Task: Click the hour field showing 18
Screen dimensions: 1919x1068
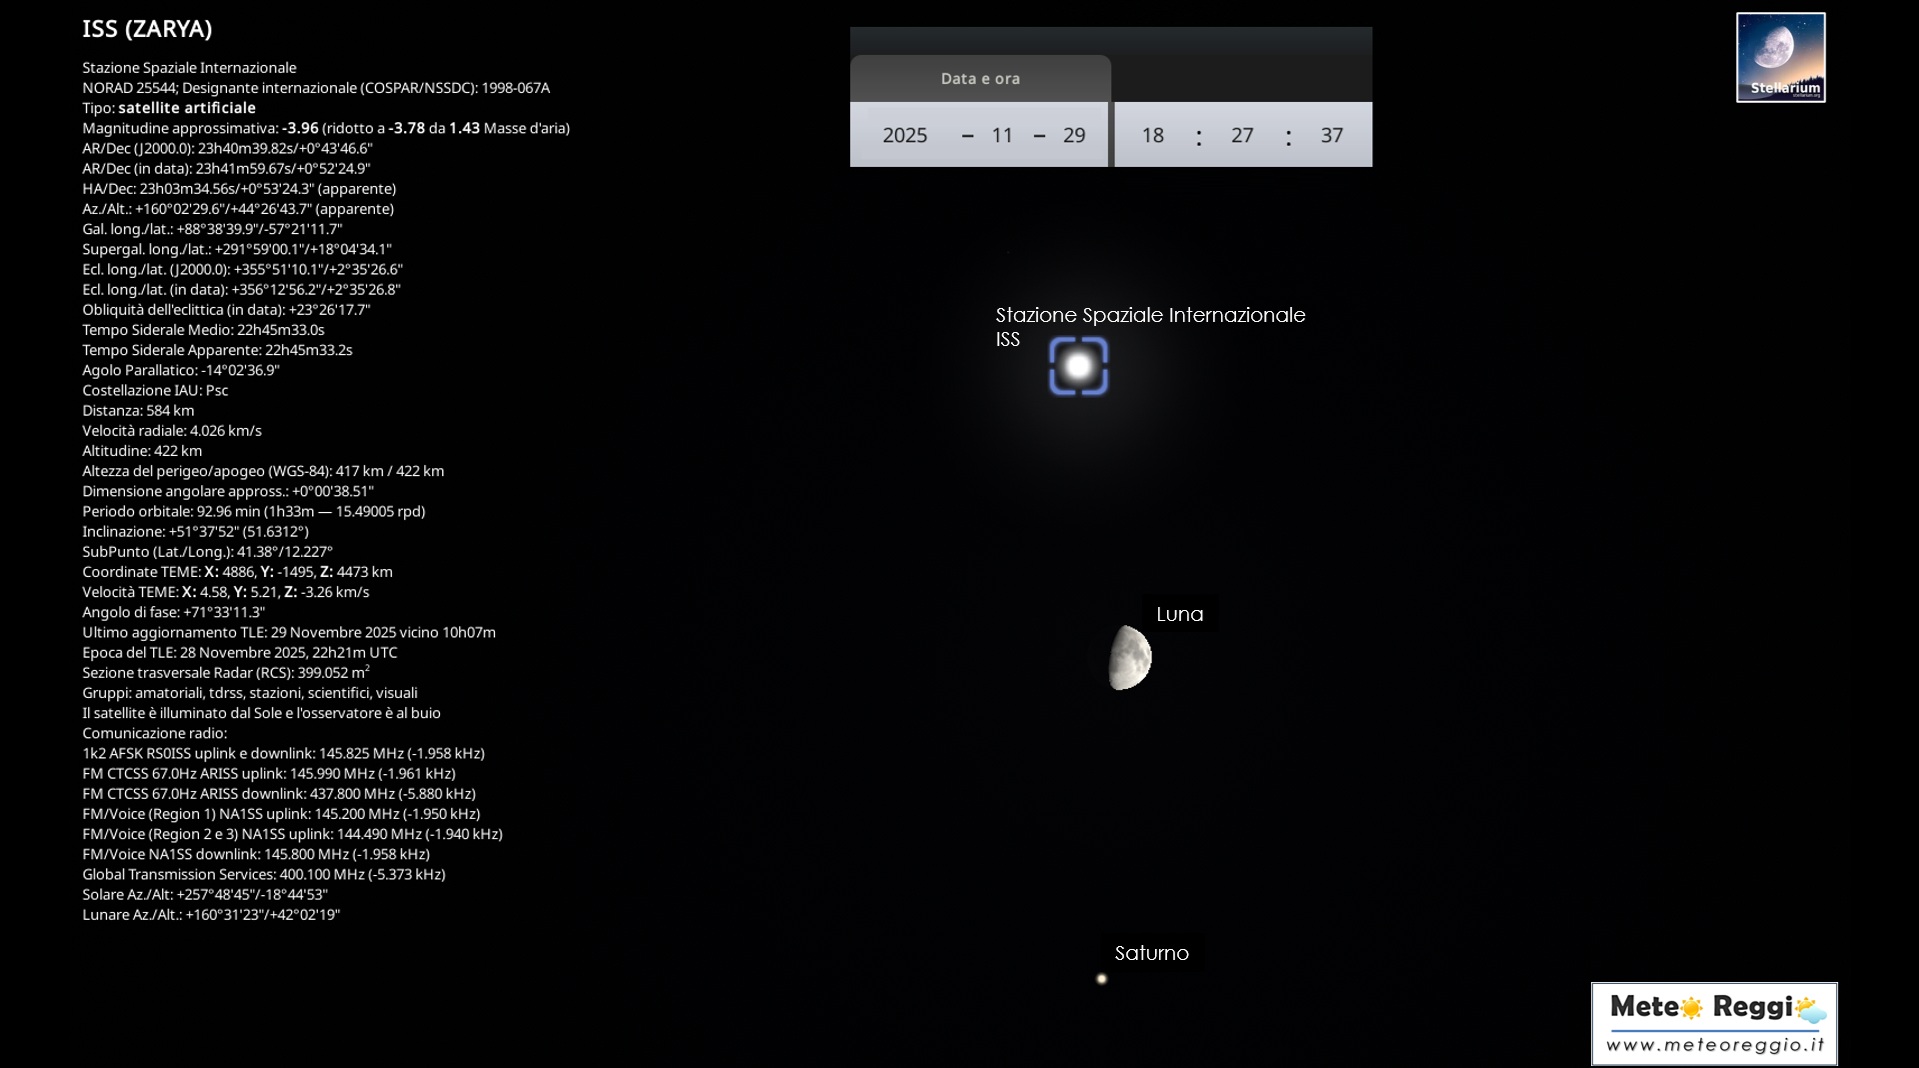Action: tap(1153, 135)
